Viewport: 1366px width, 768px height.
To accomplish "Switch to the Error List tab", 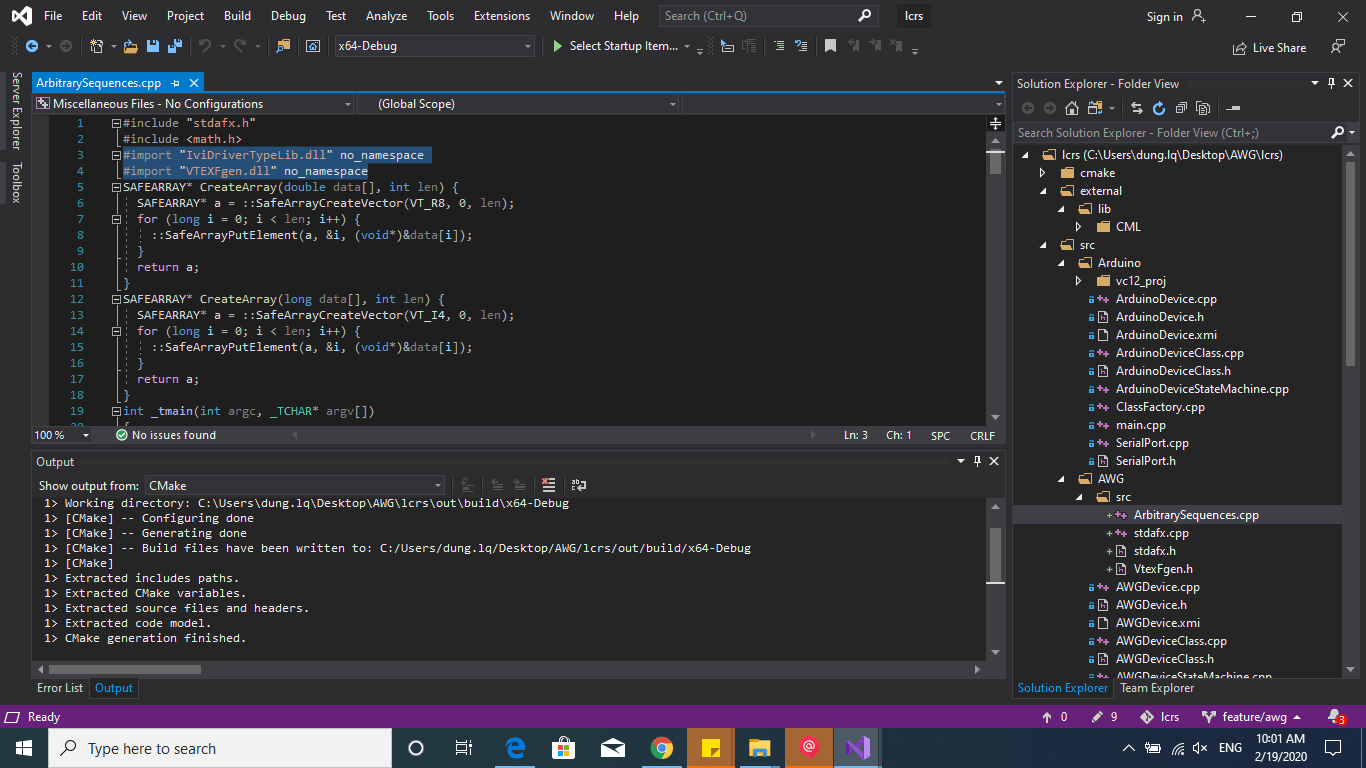I will [59, 688].
